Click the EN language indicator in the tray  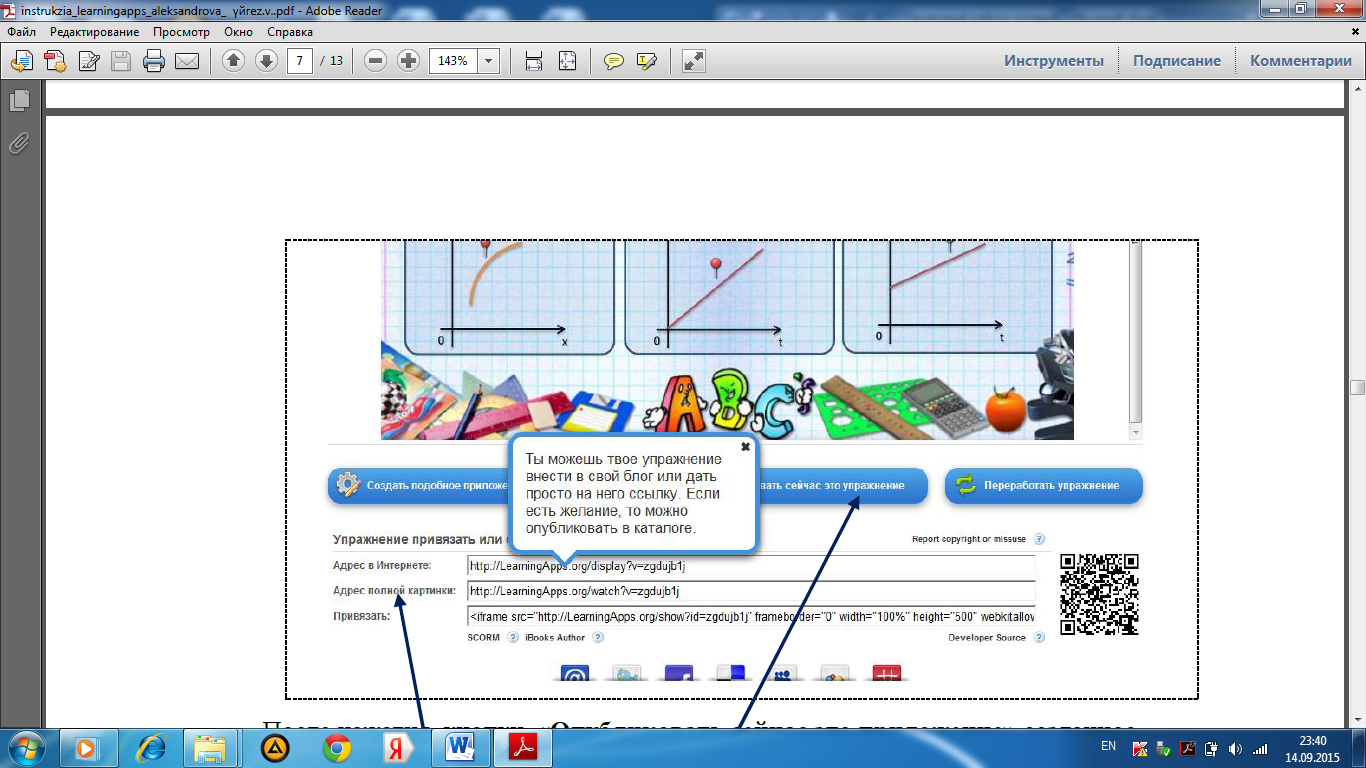pos(1108,746)
